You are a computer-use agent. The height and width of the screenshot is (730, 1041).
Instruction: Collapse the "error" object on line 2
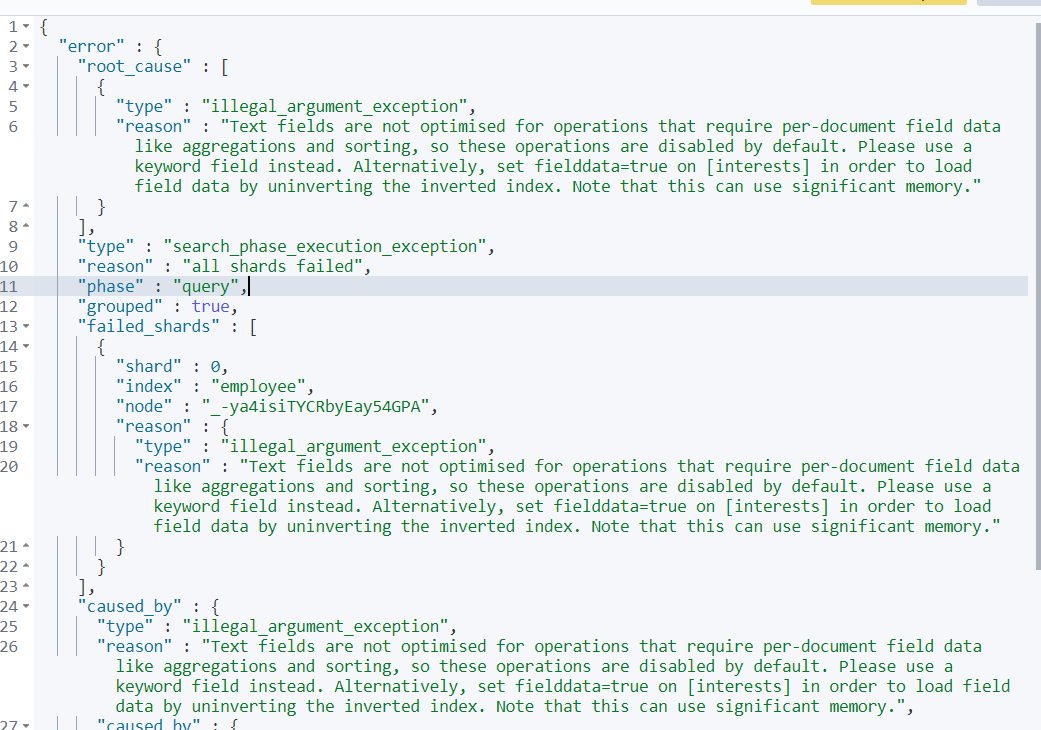click(26, 46)
